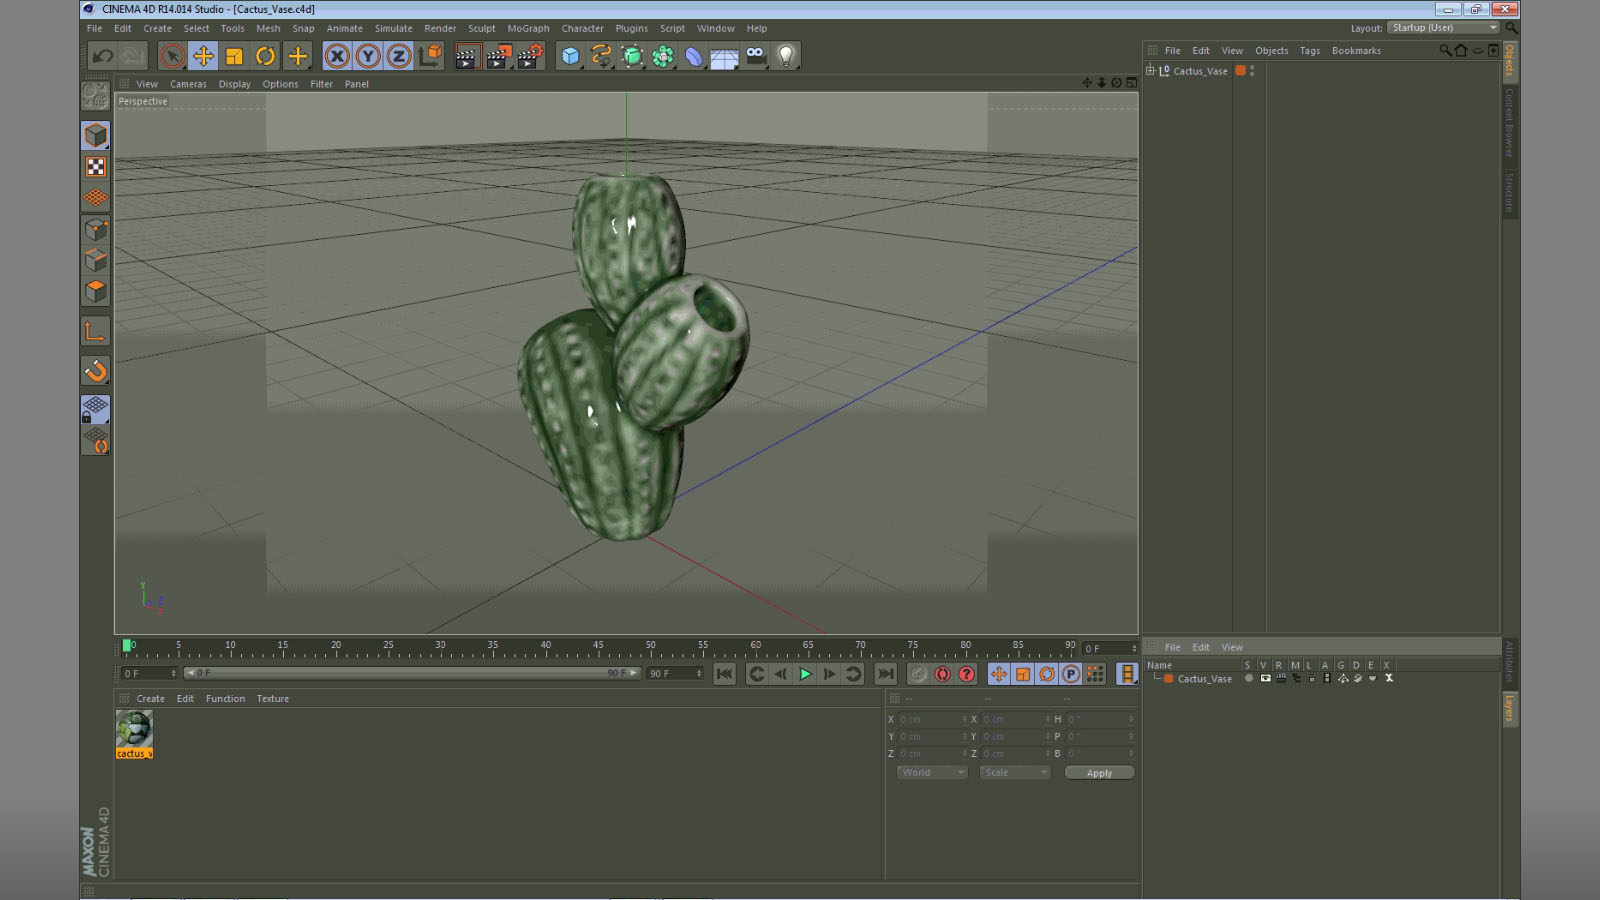Open the Sculpt menu
Image resolution: width=1600 pixels, height=900 pixels.
(x=481, y=28)
